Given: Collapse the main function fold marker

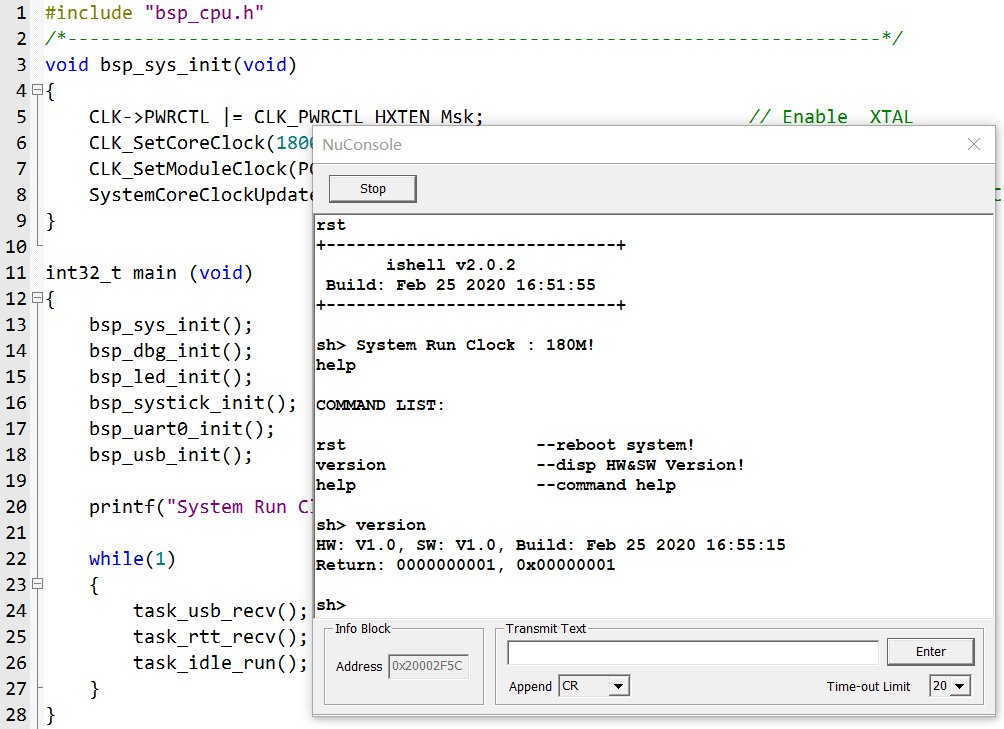Looking at the screenshot, I should tap(38, 298).
